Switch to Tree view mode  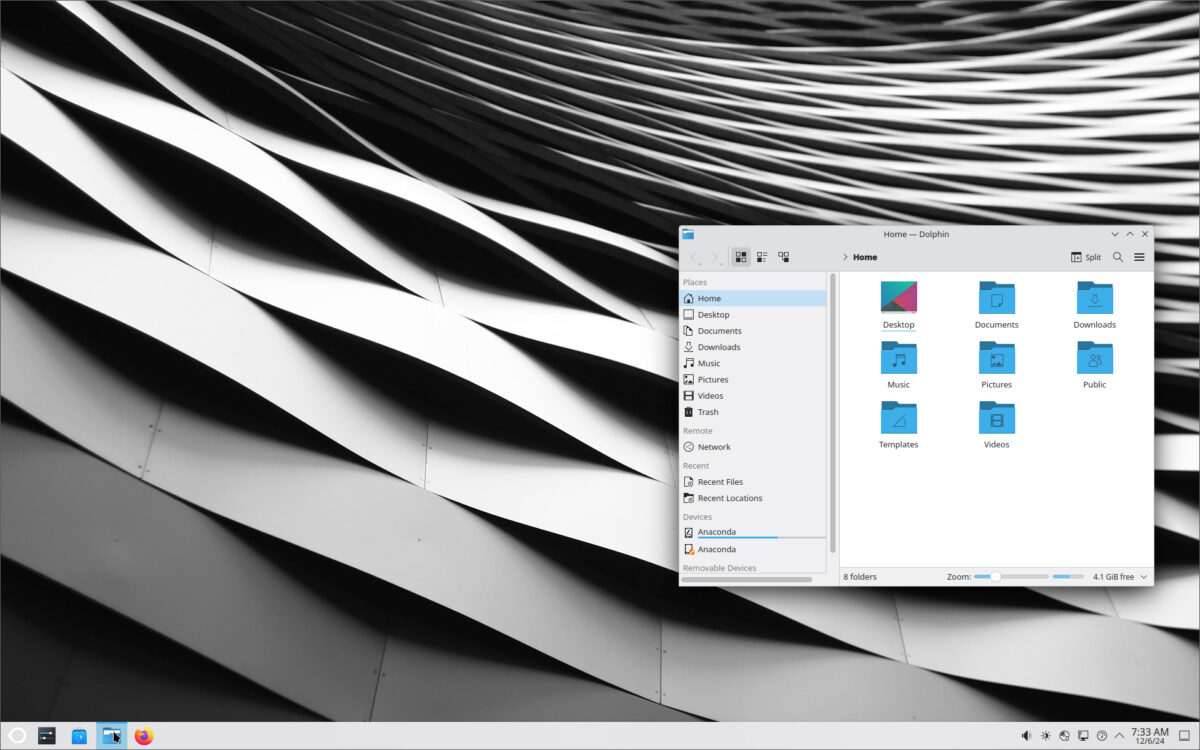coord(784,257)
